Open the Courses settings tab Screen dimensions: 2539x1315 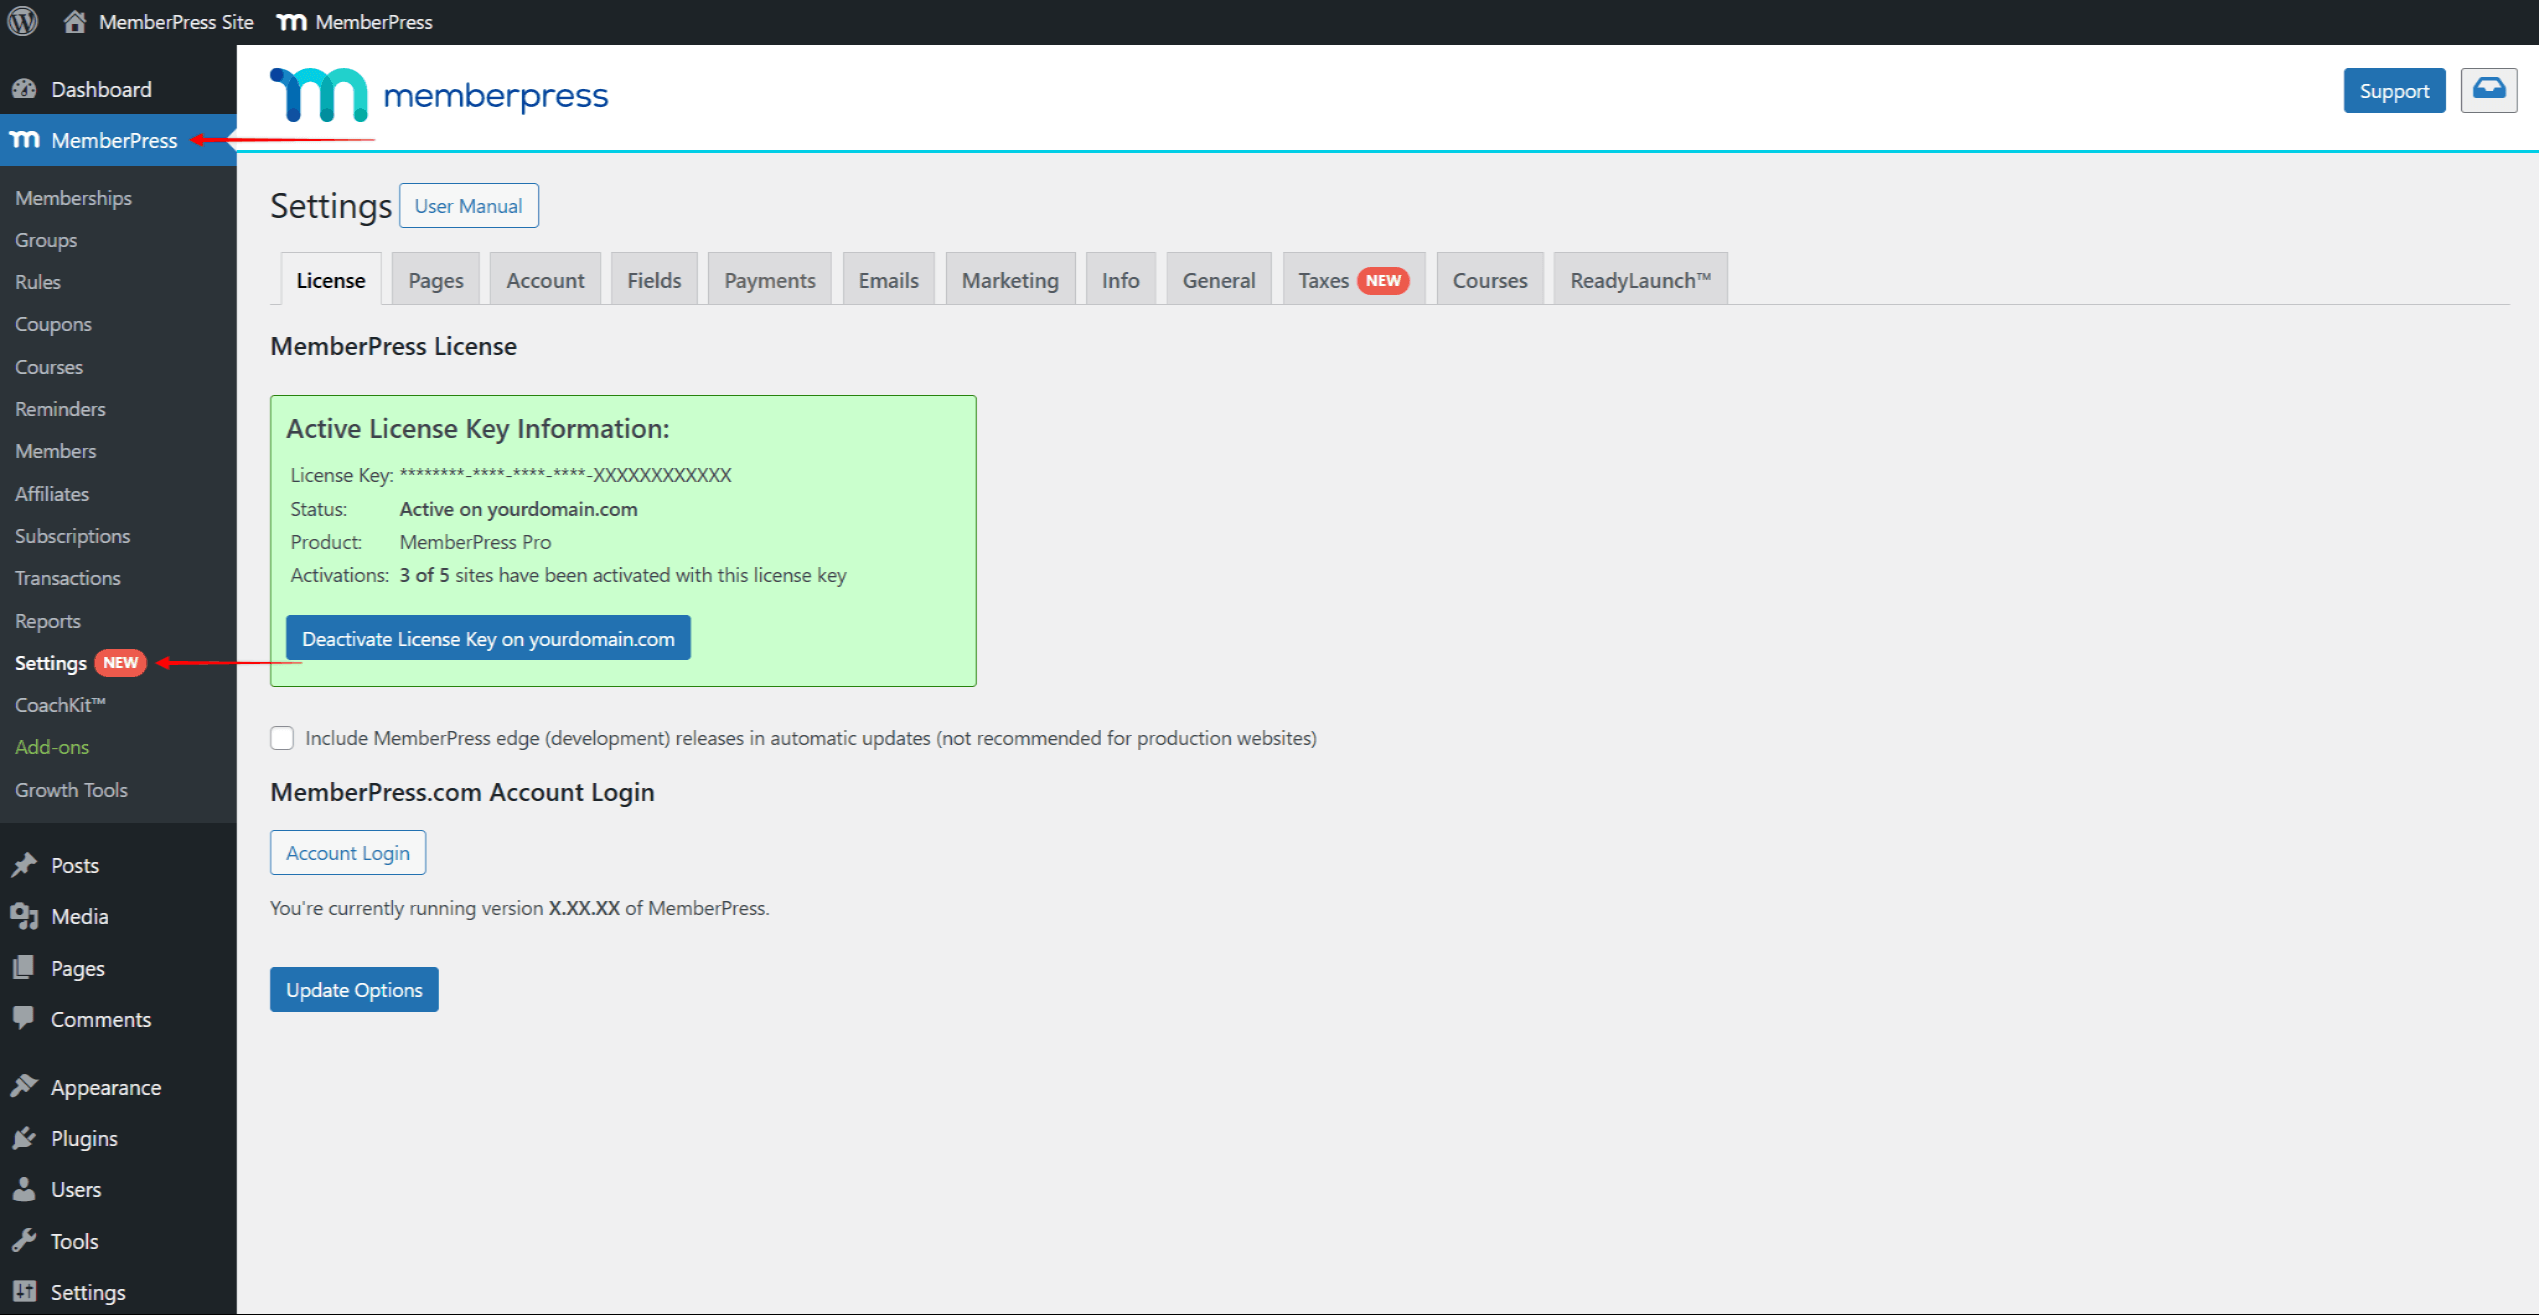click(x=1489, y=280)
